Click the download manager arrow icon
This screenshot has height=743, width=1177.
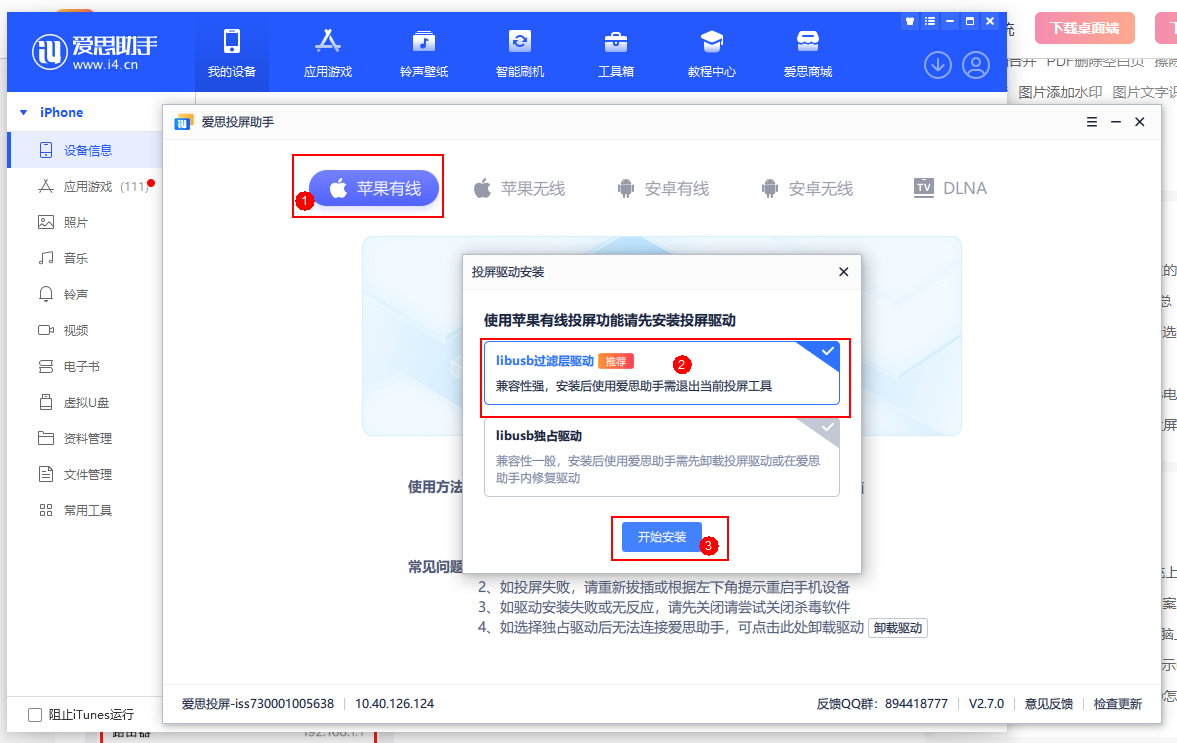[938, 65]
